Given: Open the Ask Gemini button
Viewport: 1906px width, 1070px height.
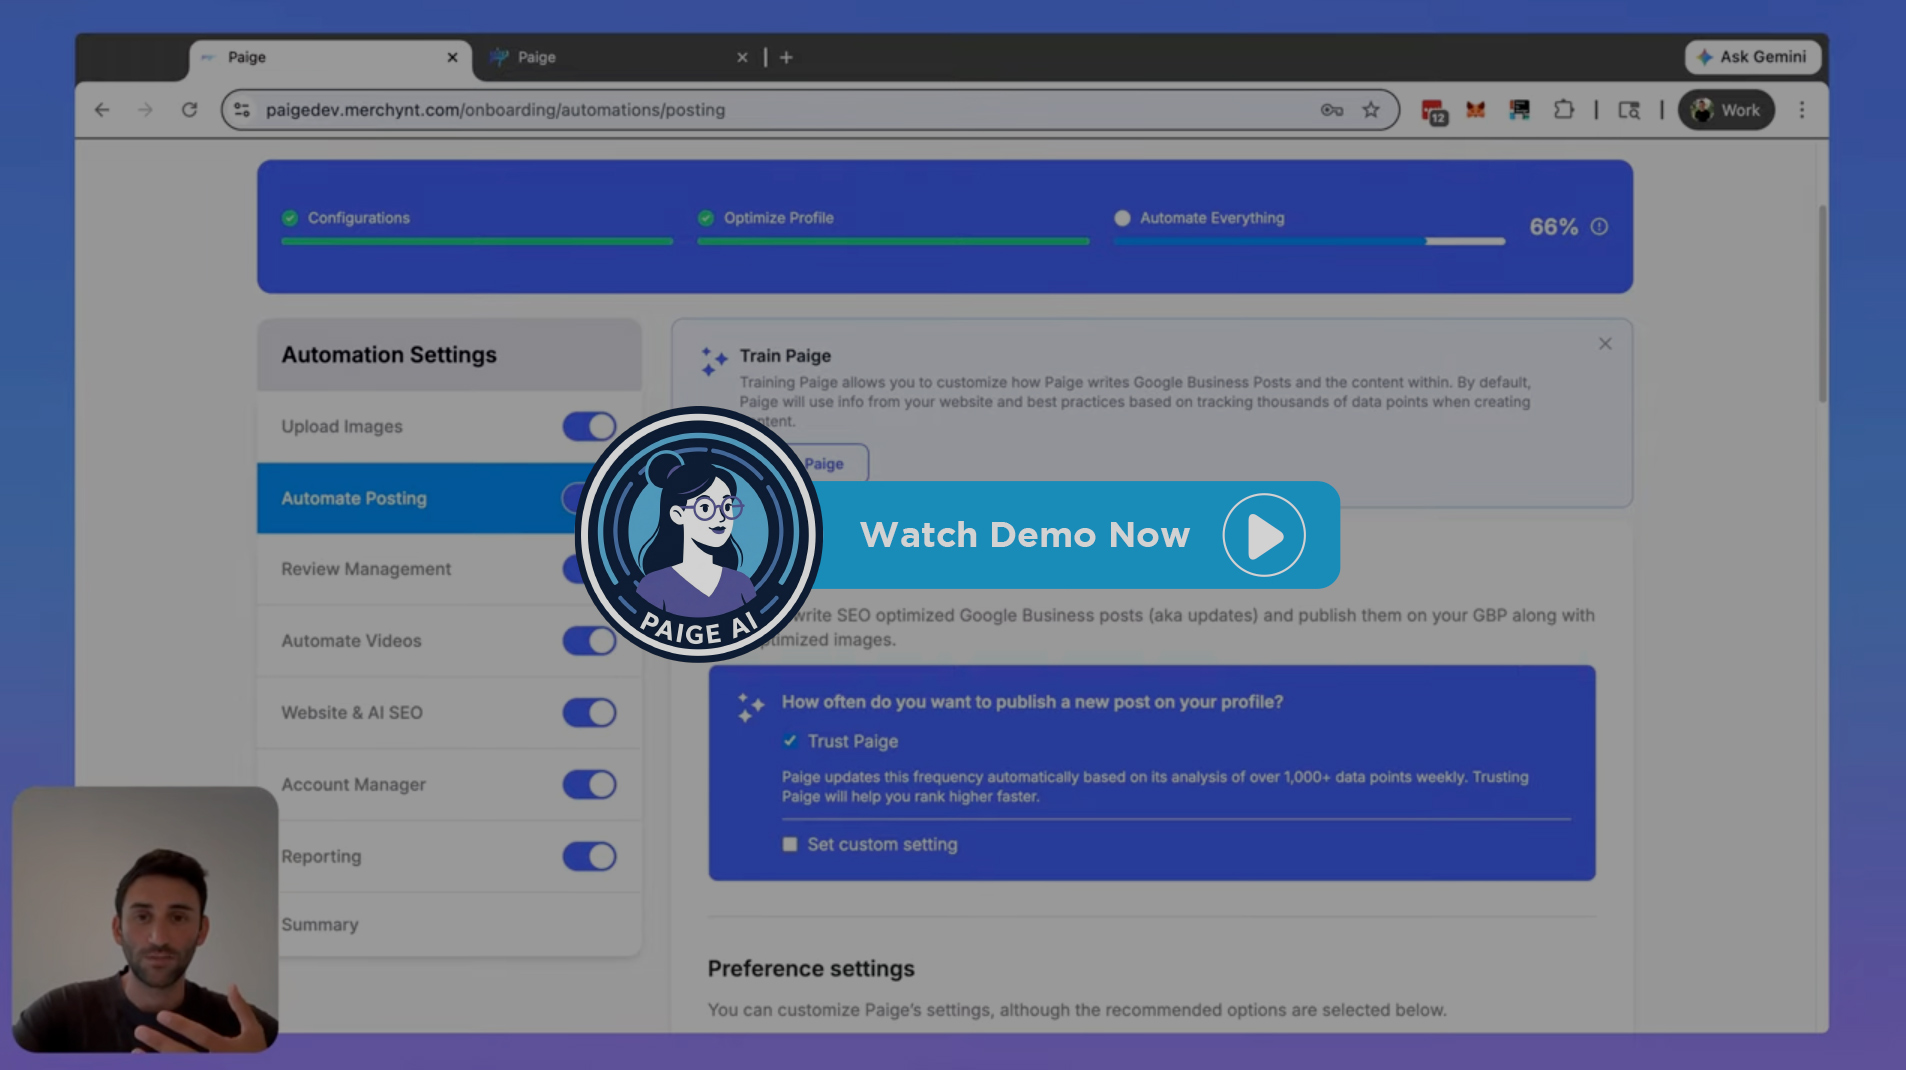Looking at the screenshot, I should 1752,57.
